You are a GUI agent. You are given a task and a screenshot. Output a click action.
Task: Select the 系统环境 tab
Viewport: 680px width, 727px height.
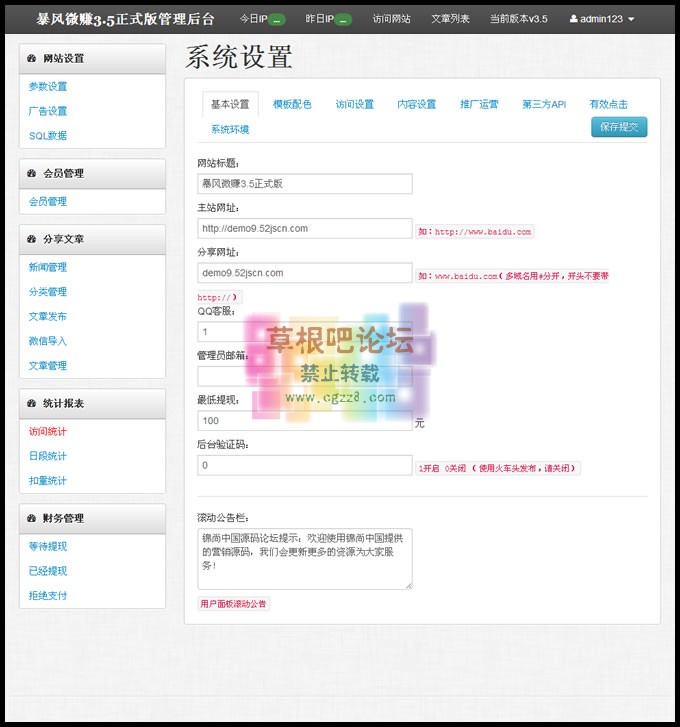click(x=230, y=130)
